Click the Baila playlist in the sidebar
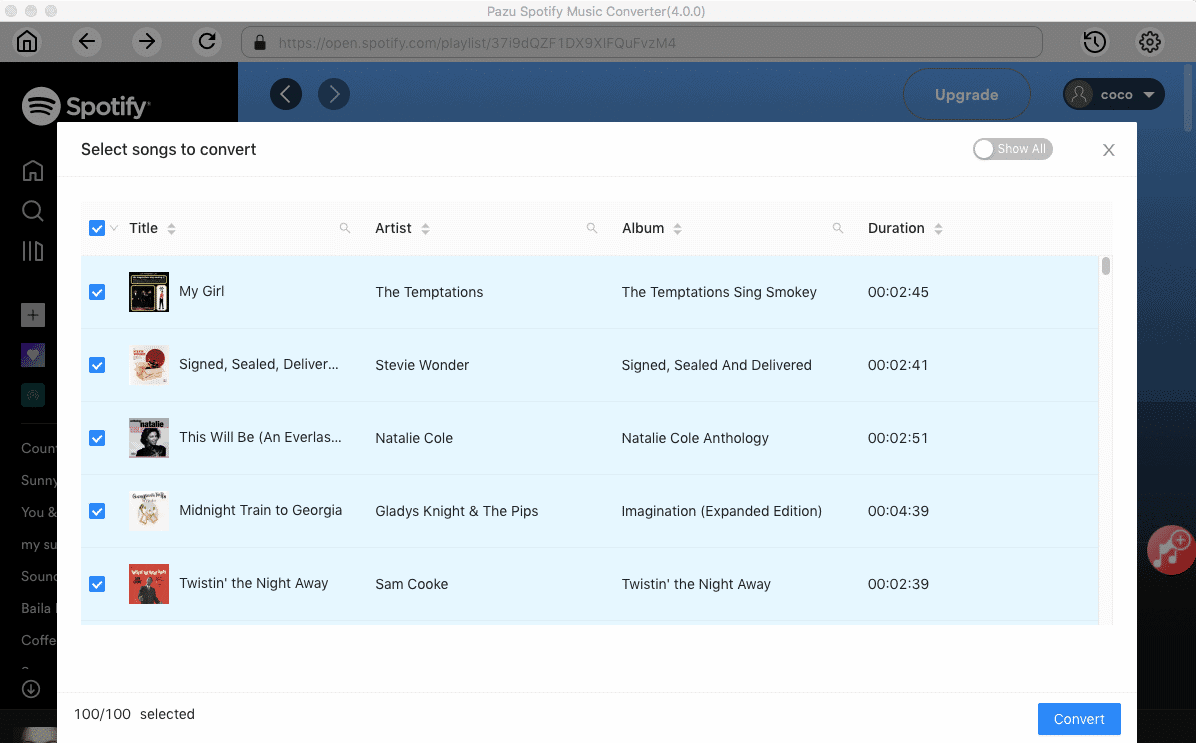The height and width of the screenshot is (743, 1196). click(x=36, y=608)
